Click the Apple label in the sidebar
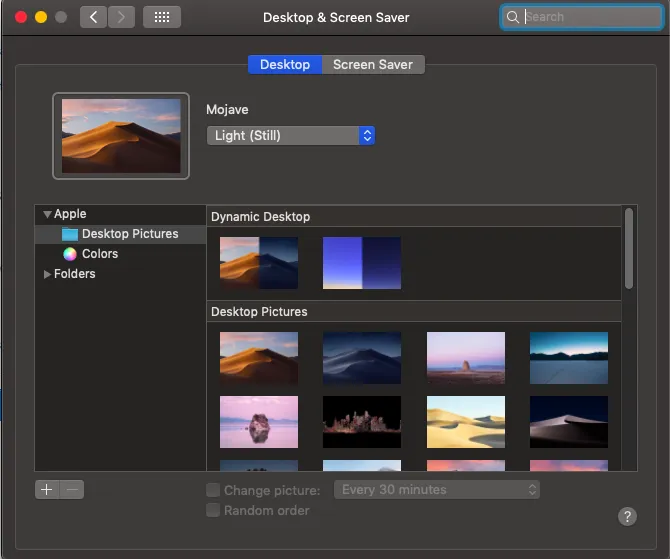This screenshot has height=559, width=670. 70,214
